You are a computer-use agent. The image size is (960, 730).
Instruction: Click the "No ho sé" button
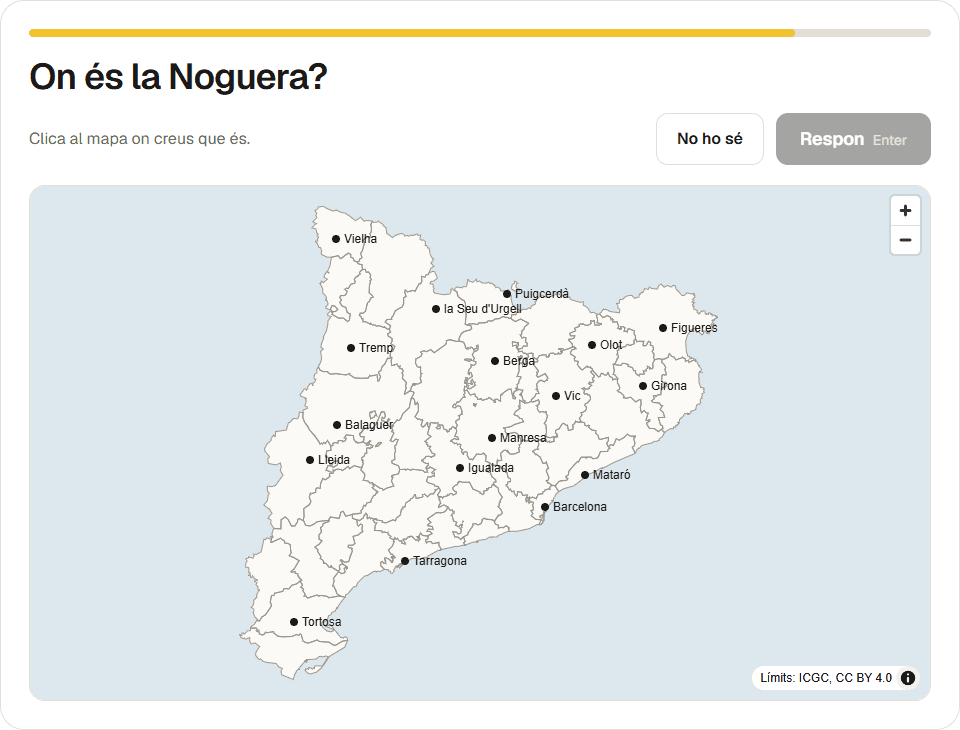coord(710,139)
